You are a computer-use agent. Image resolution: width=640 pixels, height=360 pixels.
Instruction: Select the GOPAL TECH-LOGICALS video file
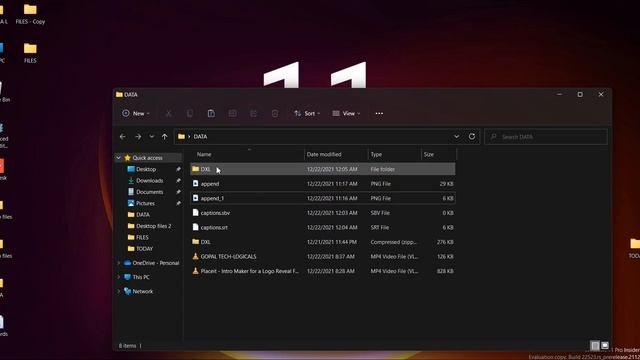[322, 256]
